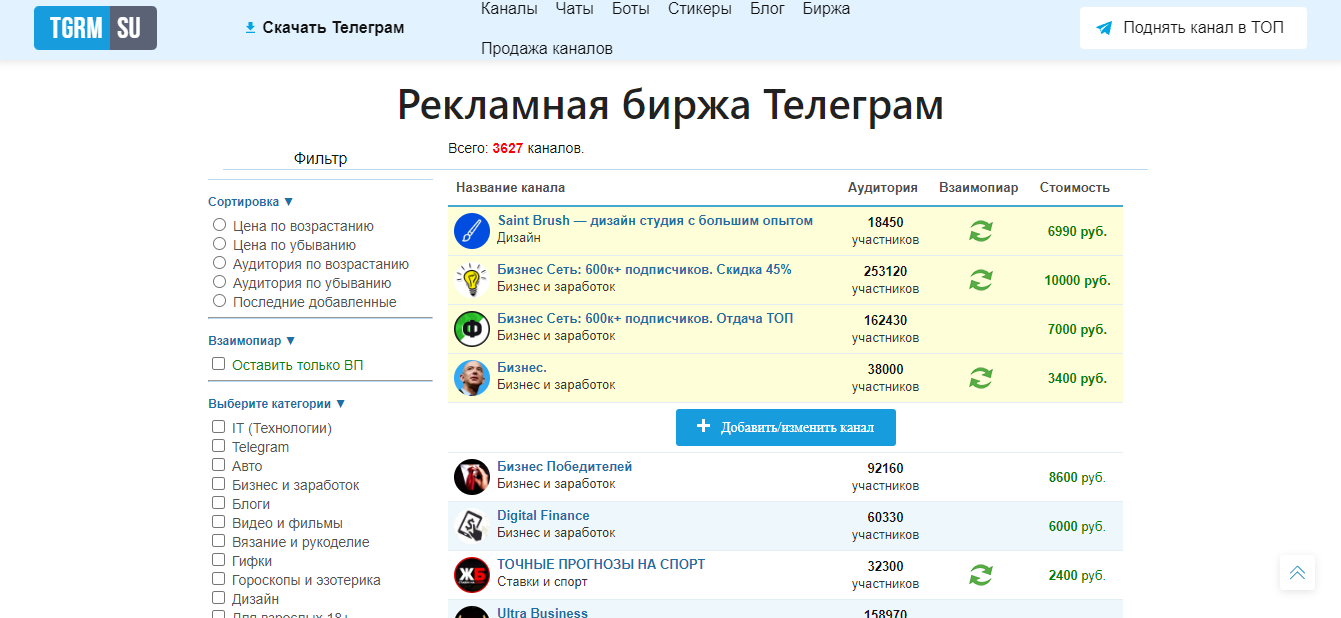The width and height of the screenshot is (1341, 618).
Task: Open Продажа каналов menu item
Action: point(547,48)
